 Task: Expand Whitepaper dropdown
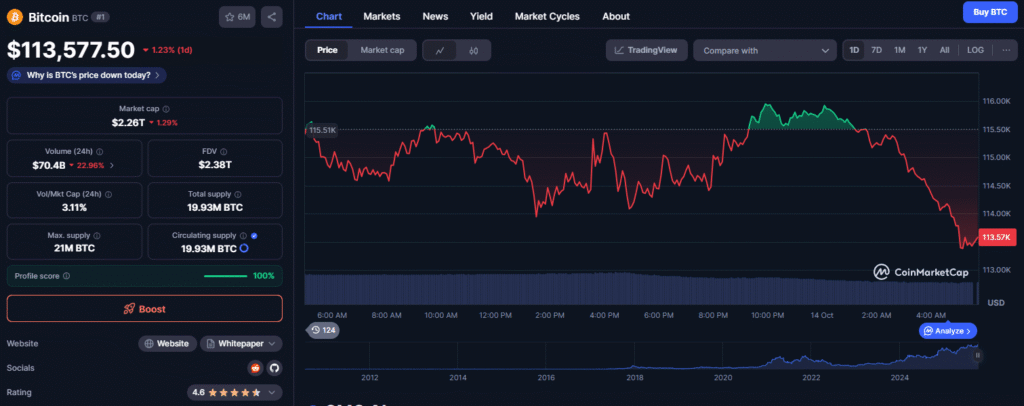[x=242, y=343]
